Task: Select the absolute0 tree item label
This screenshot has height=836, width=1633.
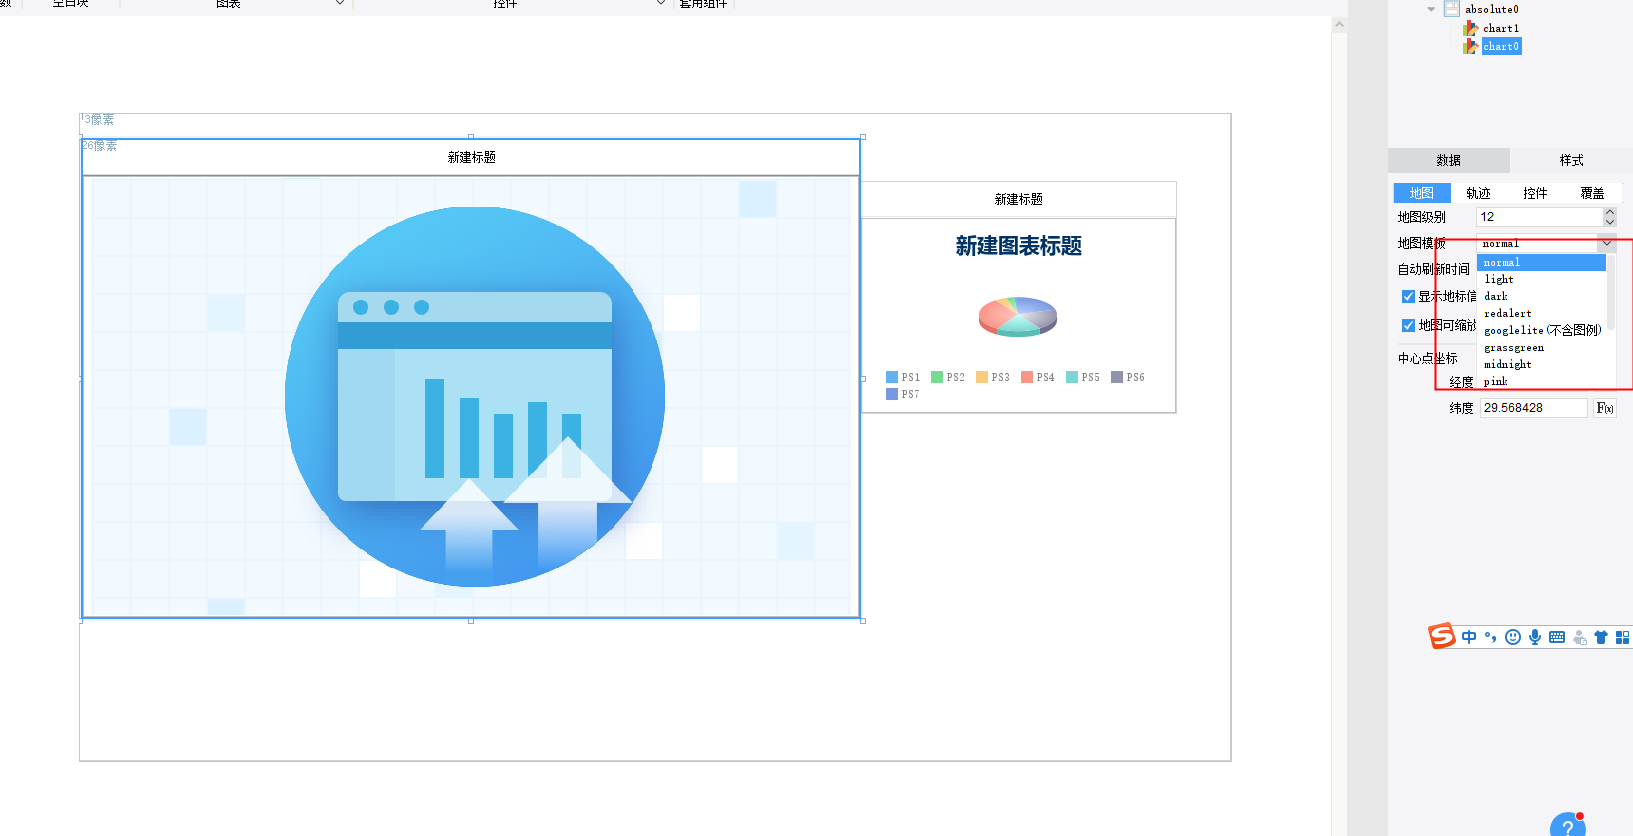Action: [1492, 9]
